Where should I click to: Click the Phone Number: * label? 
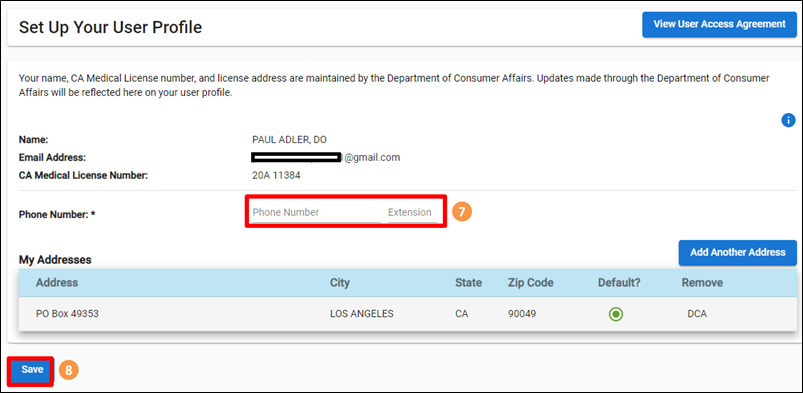point(57,215)
